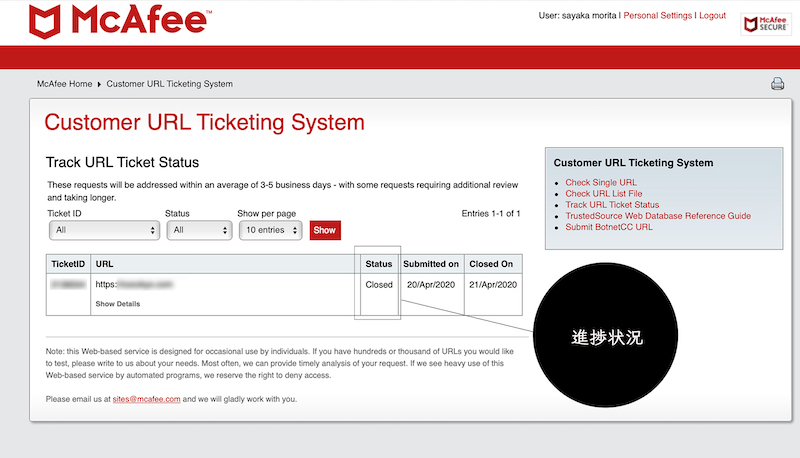This screenshot has width=800, height=458.
Task: Expand Show Details for the ticket
Action: 117,304
